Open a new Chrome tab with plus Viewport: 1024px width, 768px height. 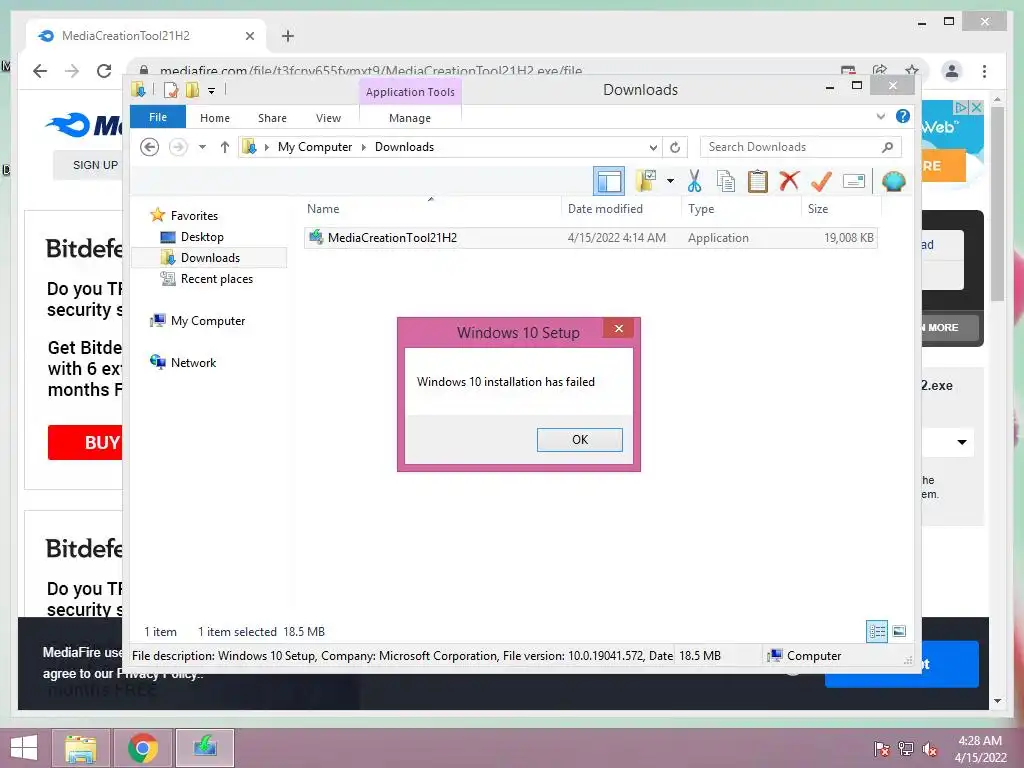coord(288,36)
